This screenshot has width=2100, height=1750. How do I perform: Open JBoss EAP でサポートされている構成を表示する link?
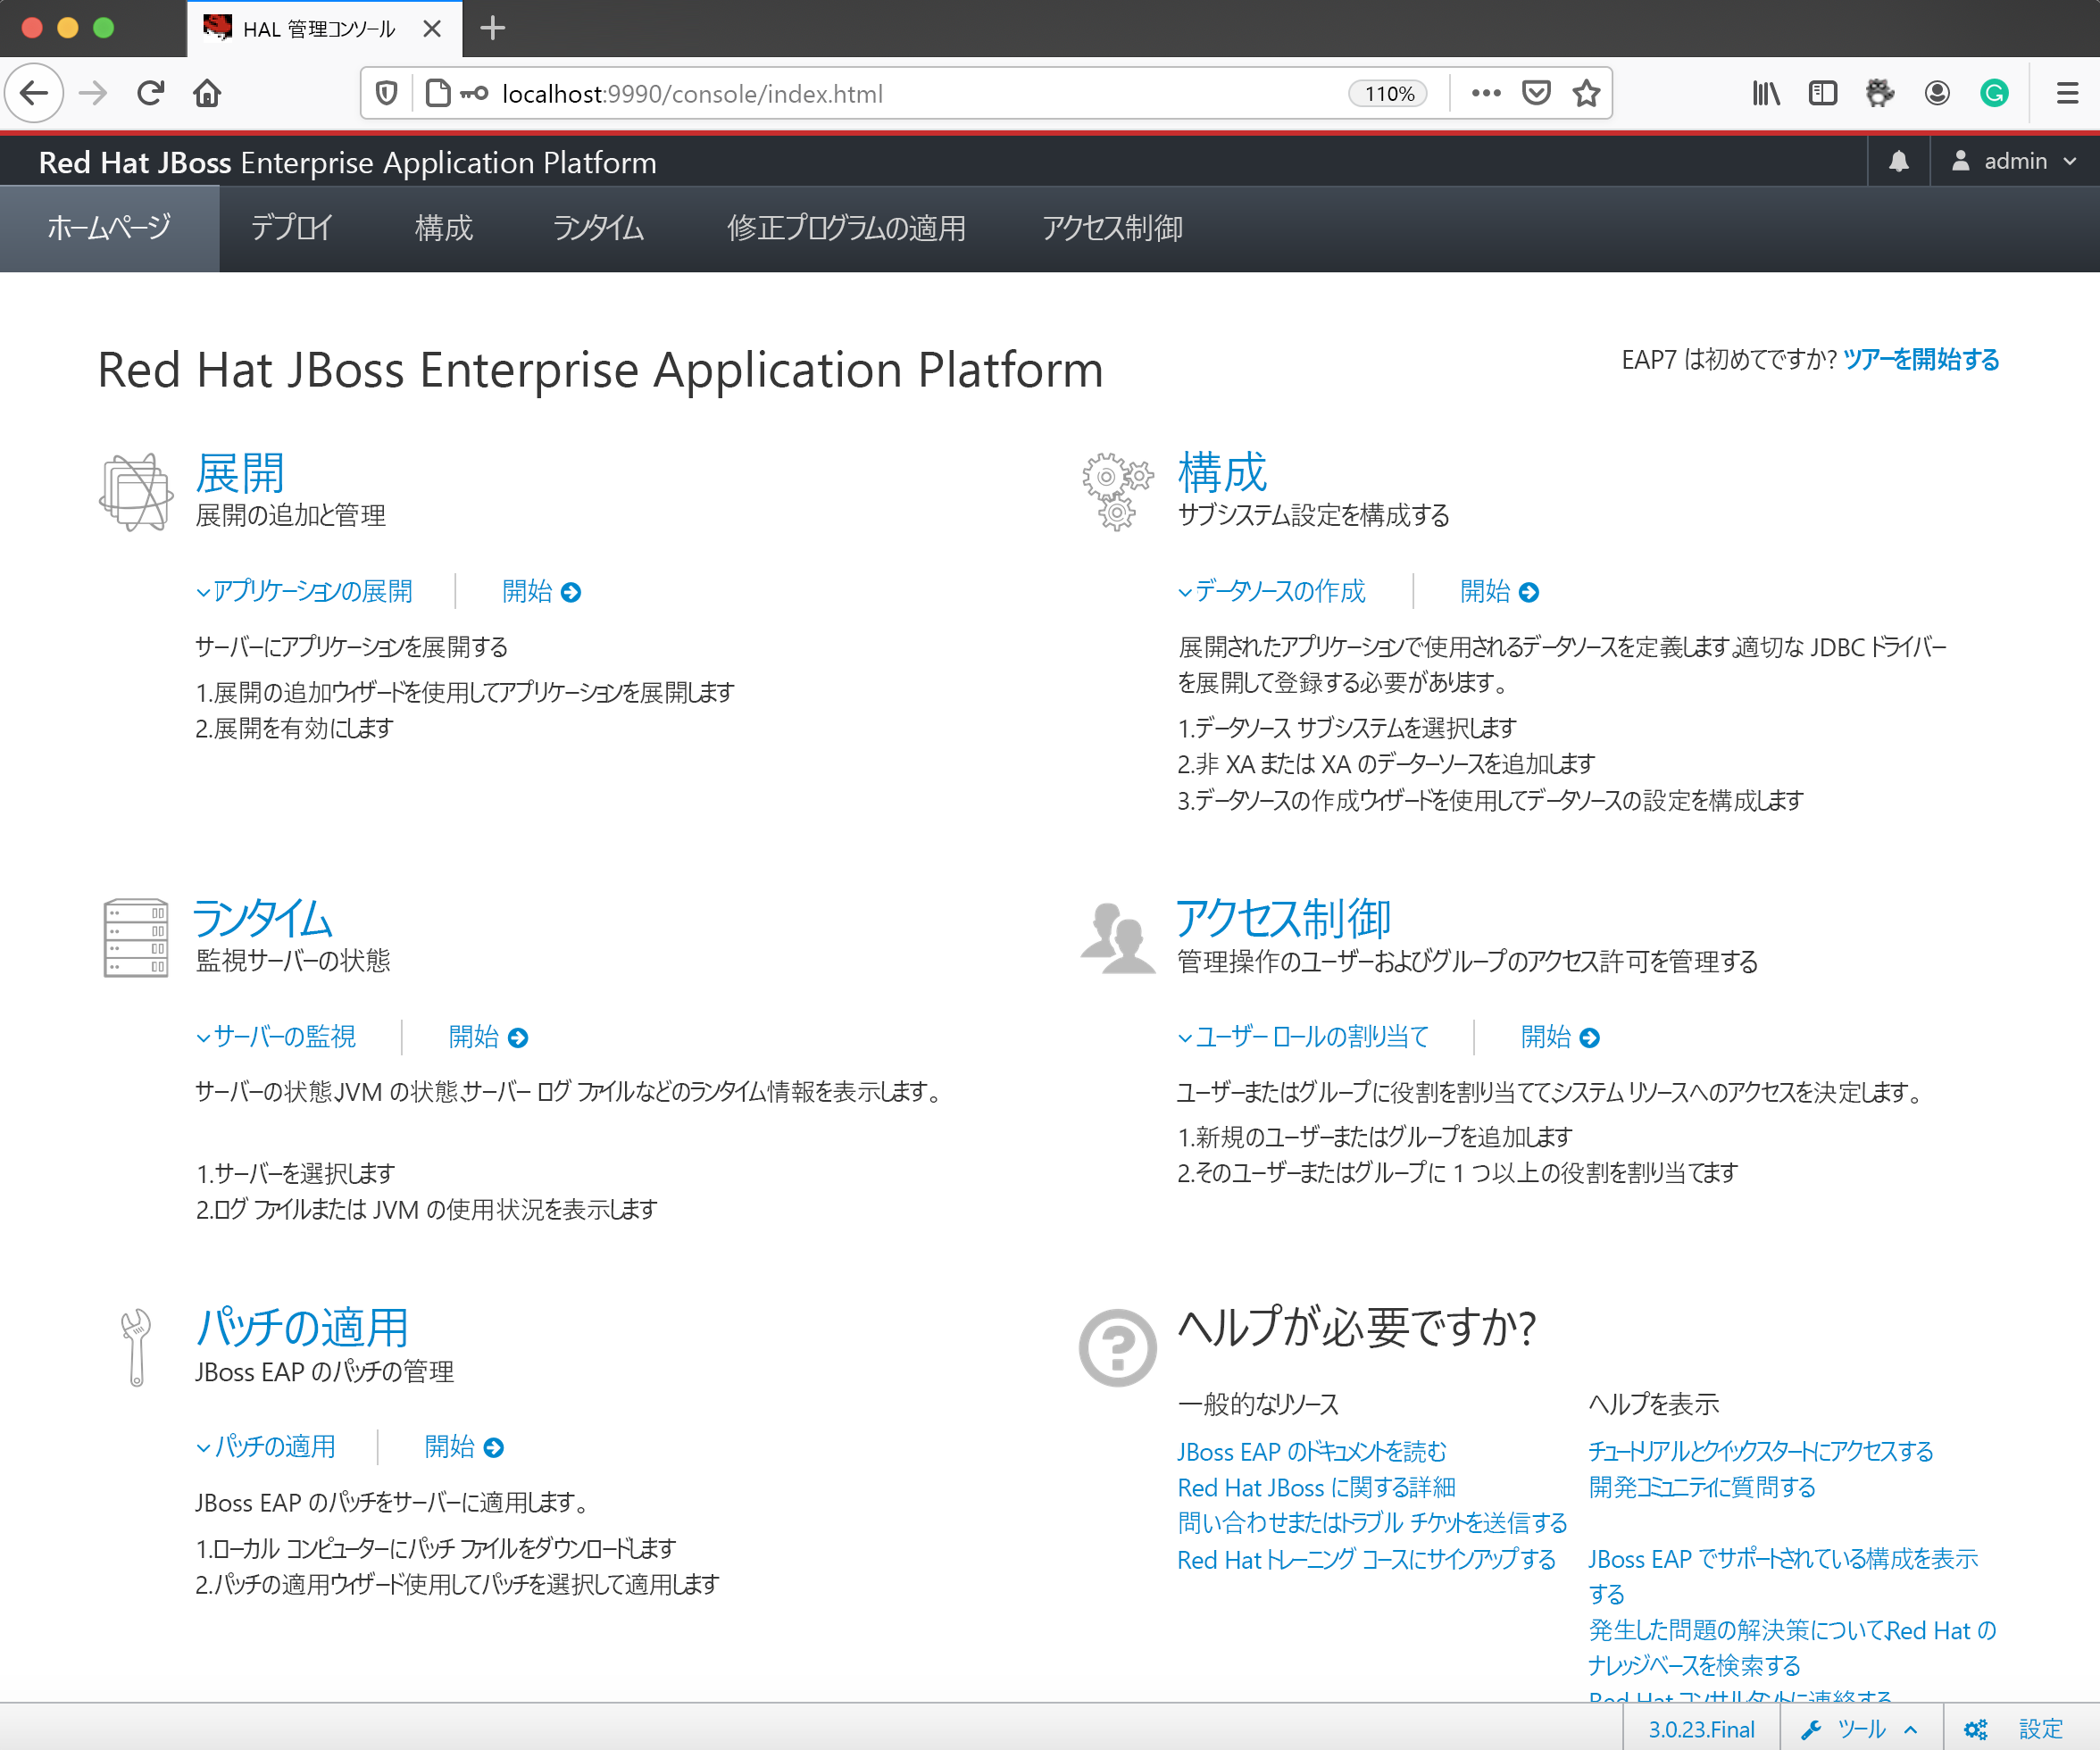click(x=1783, y=1576)
